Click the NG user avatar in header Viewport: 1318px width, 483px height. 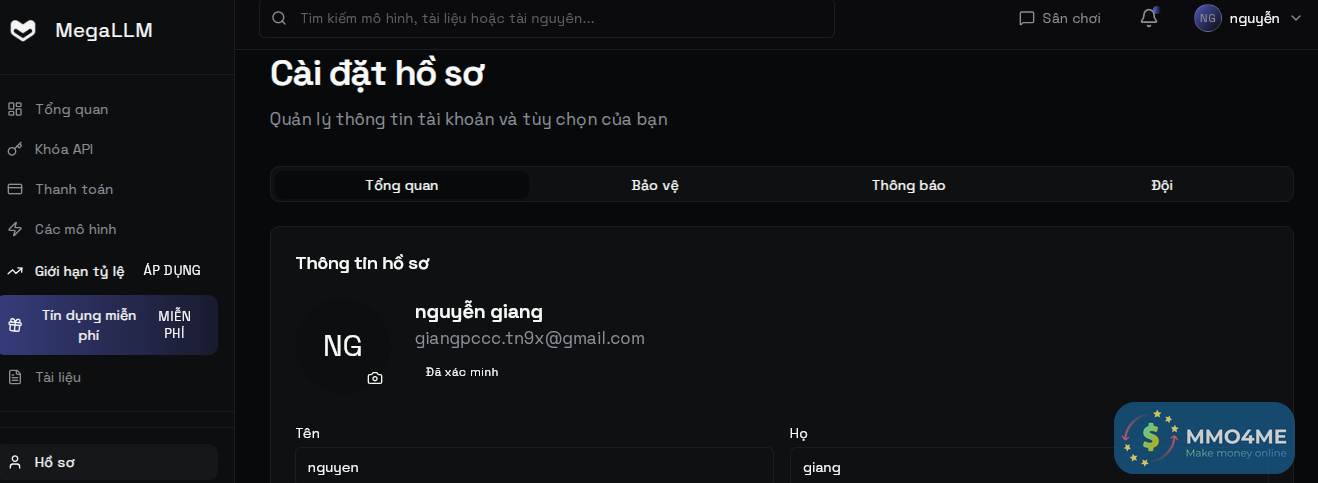coord(1207,18)
